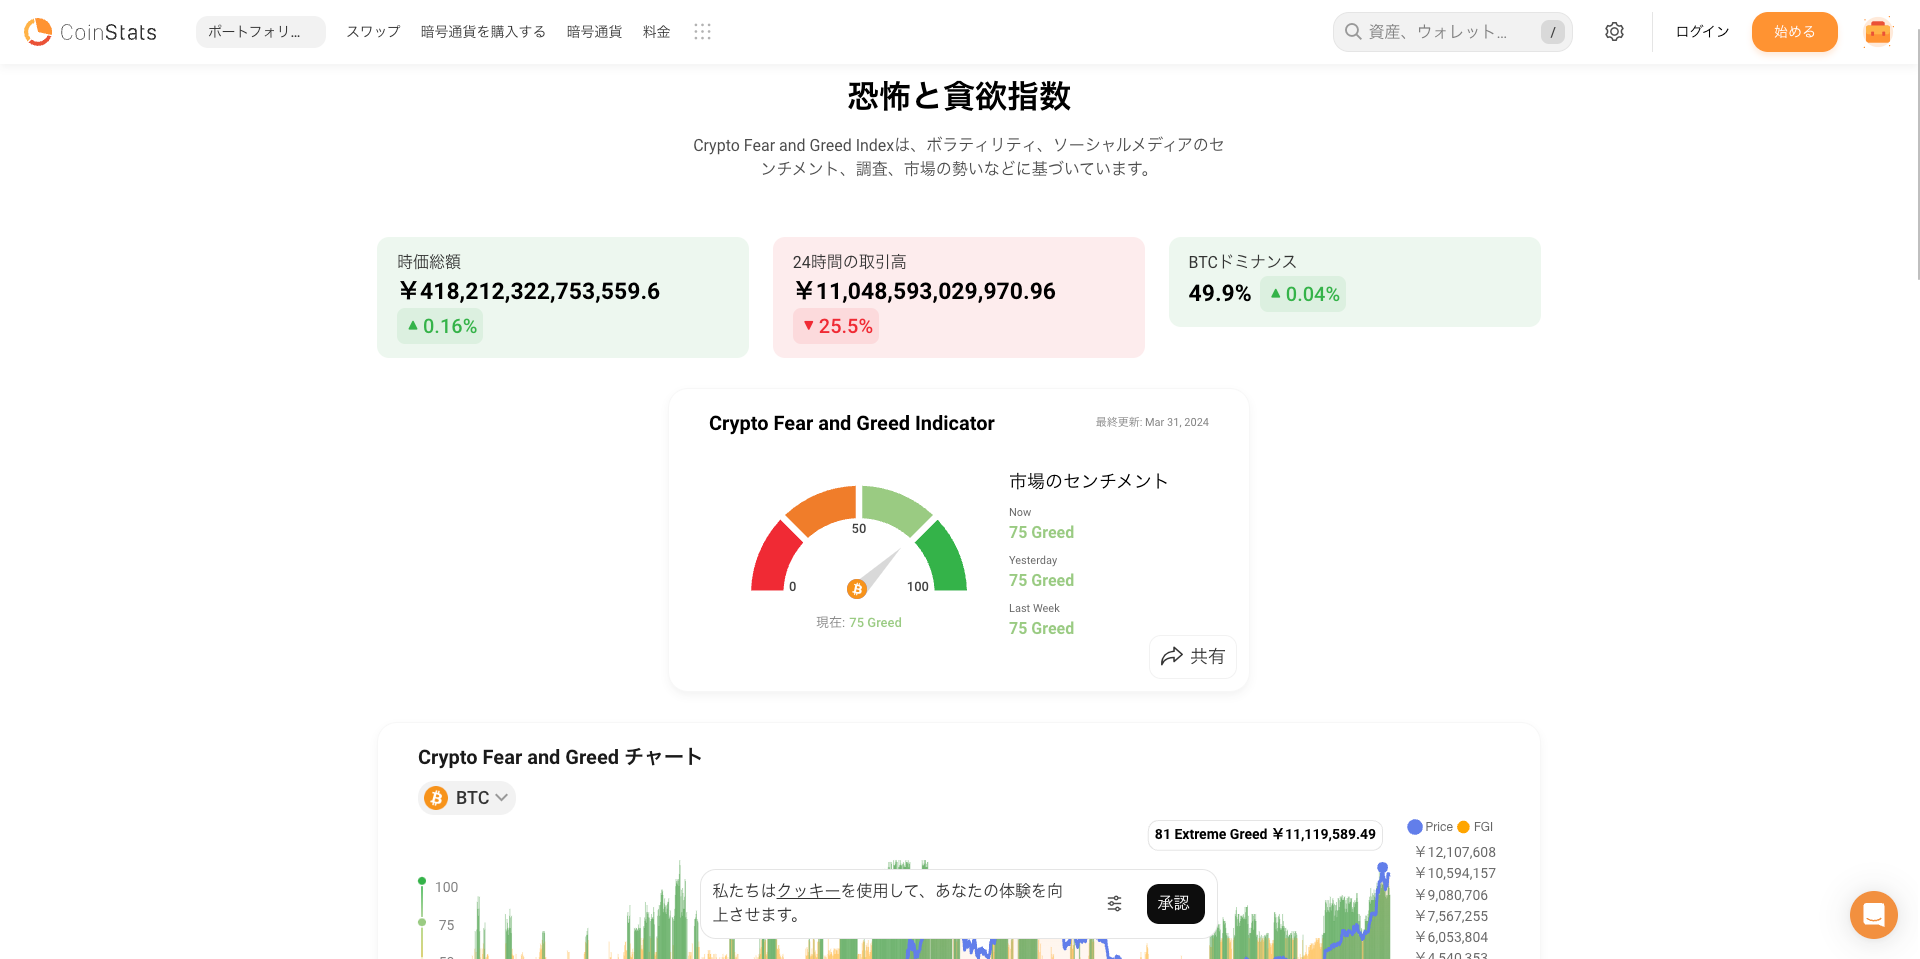Open the settings gear icon
Viewport: 1920px width, 959px height.
tap(1614, 31)
